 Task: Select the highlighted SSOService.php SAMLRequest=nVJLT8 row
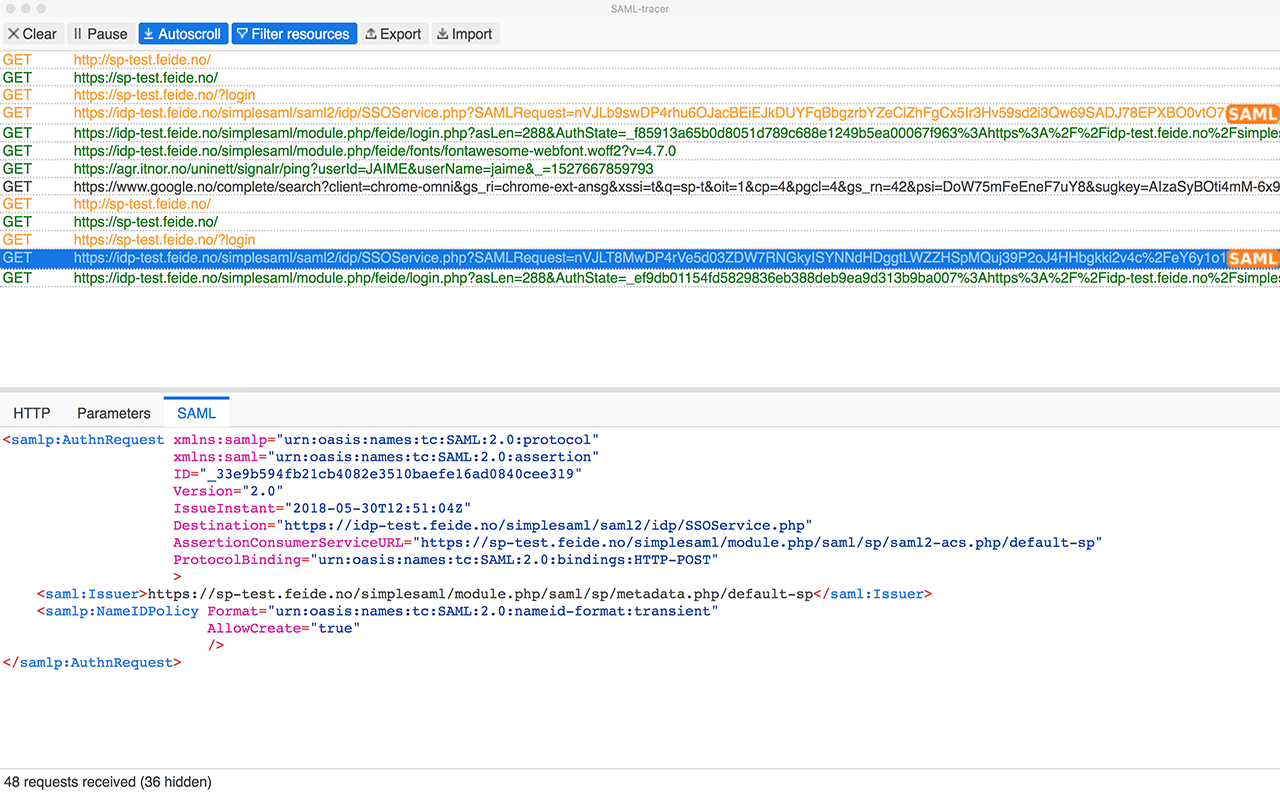(640, 258)
